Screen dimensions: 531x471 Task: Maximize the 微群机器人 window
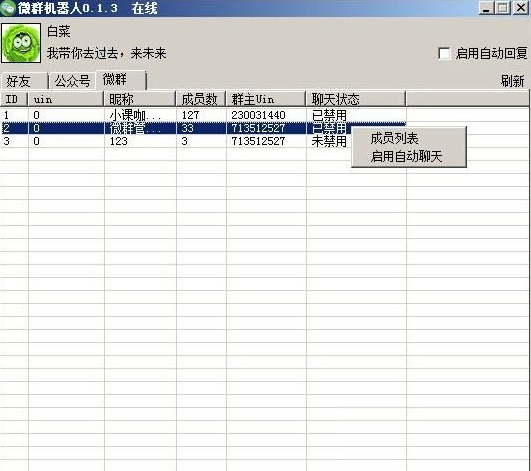click(503, 7)
